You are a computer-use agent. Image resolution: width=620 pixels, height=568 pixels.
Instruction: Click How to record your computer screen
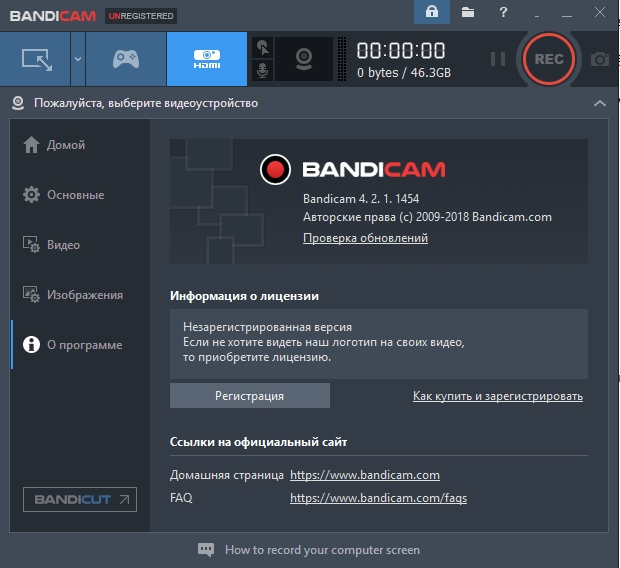pyautogui.click(x=322, y=550)
